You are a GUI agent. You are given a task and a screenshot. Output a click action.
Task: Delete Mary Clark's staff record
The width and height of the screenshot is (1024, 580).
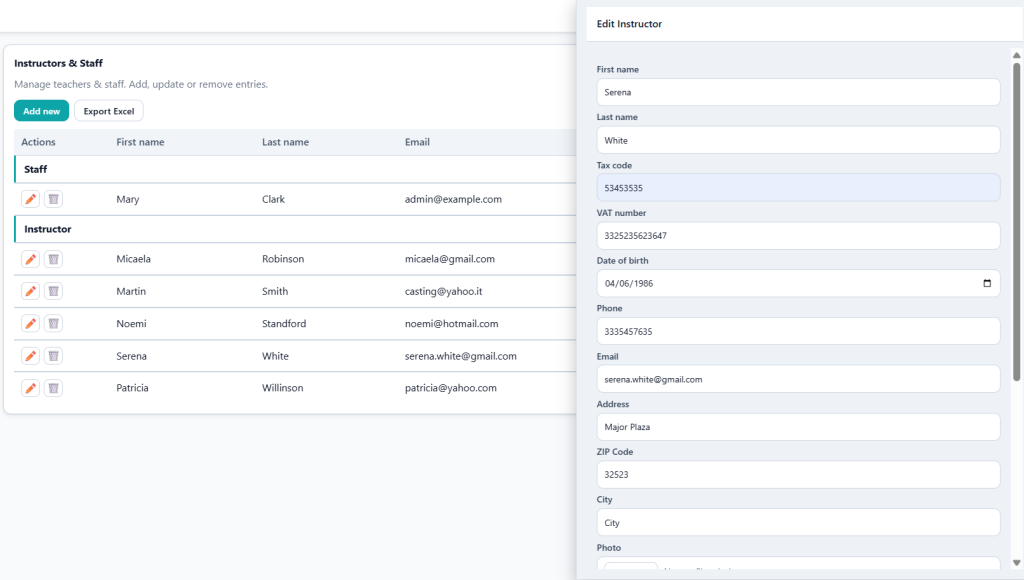(x=52, y=198)
